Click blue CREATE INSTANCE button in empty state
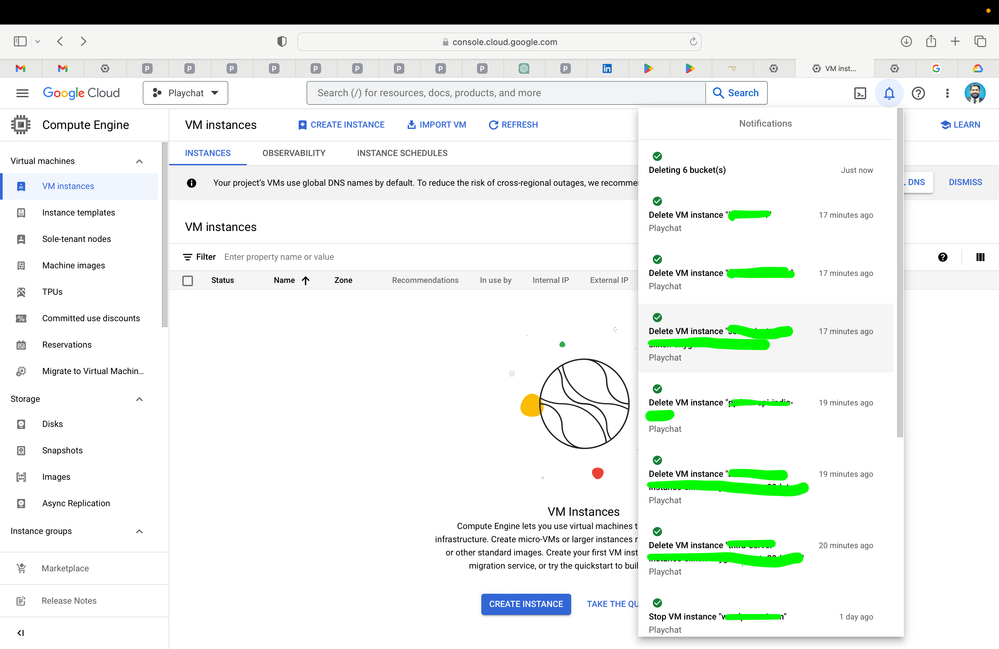The height and width of the screenshot is (649, 999). pos(526,604)
